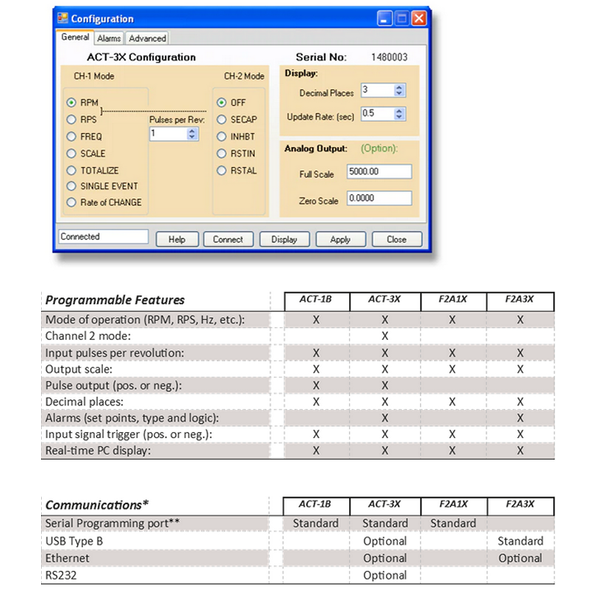600x600 pixels.
Task: Click the Output scale row label
Action: coord(79,369)
